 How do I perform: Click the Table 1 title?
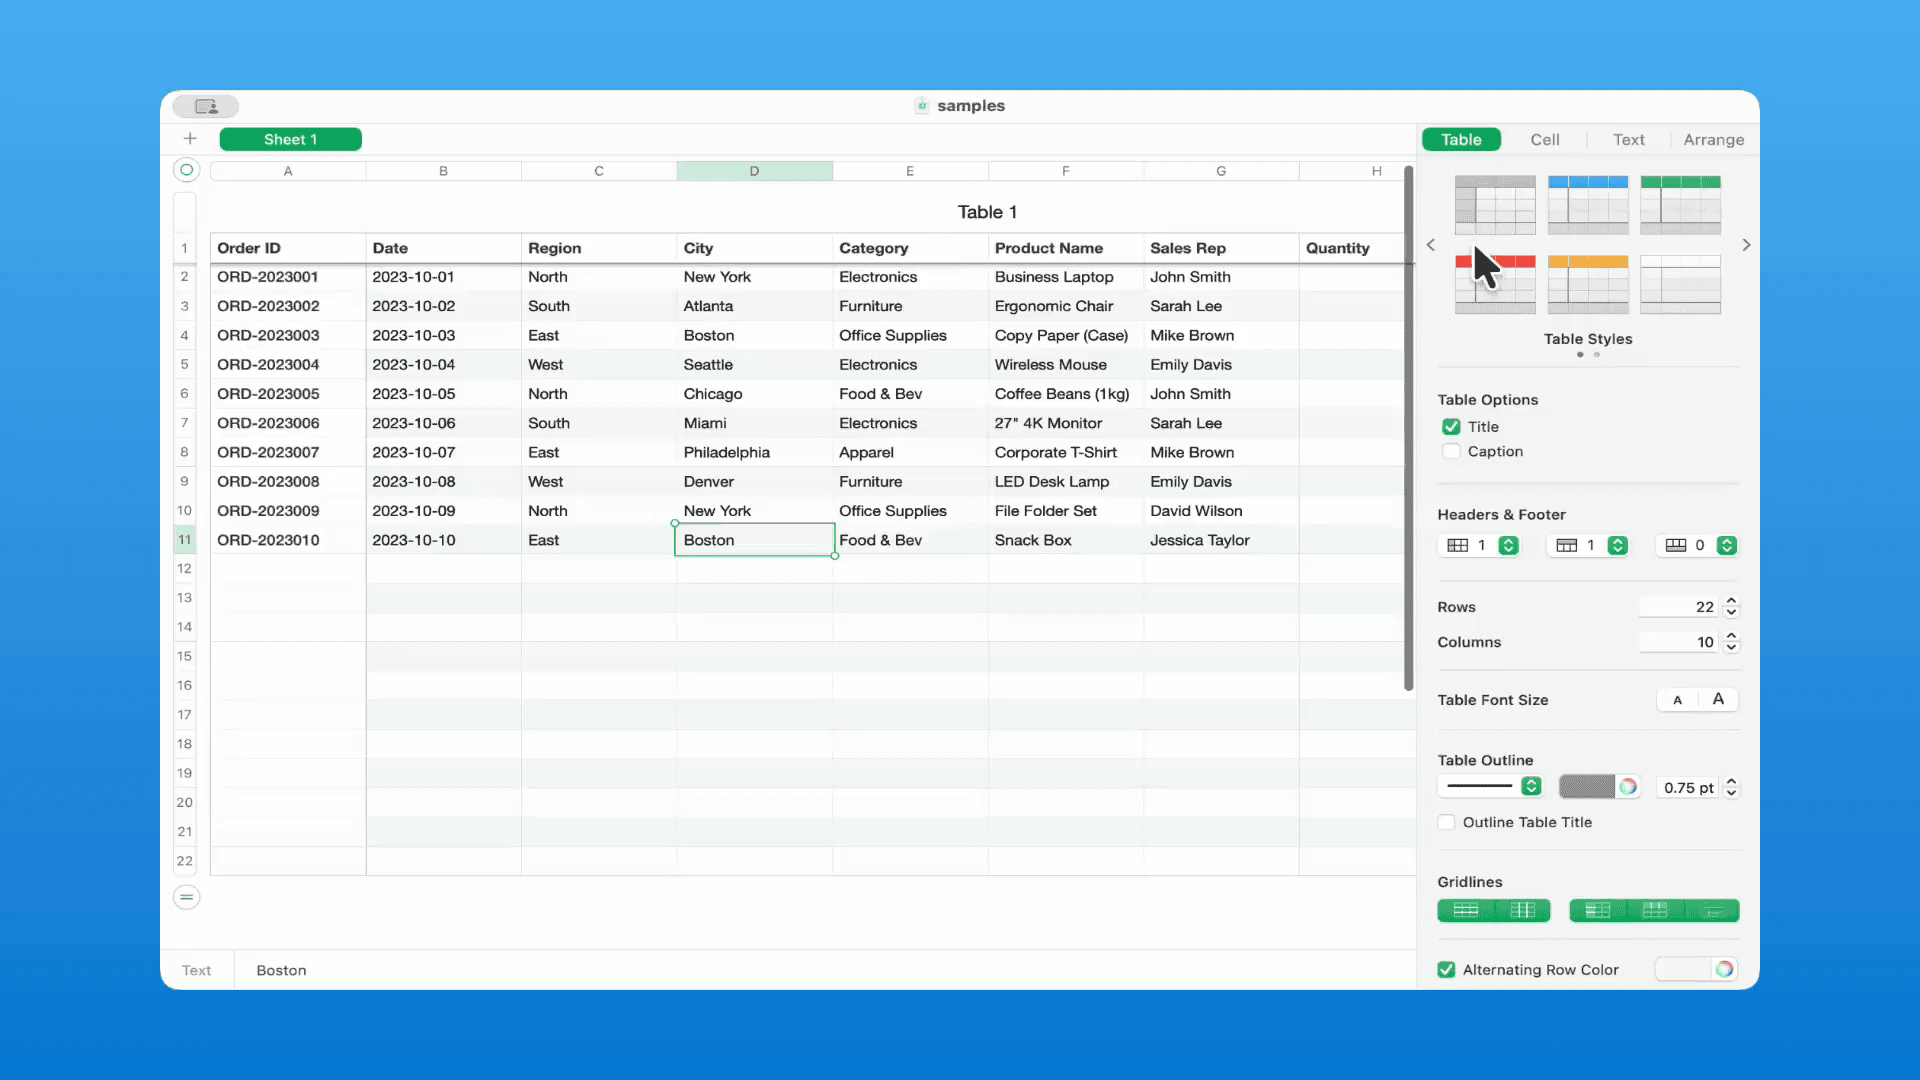click(987, 212)
